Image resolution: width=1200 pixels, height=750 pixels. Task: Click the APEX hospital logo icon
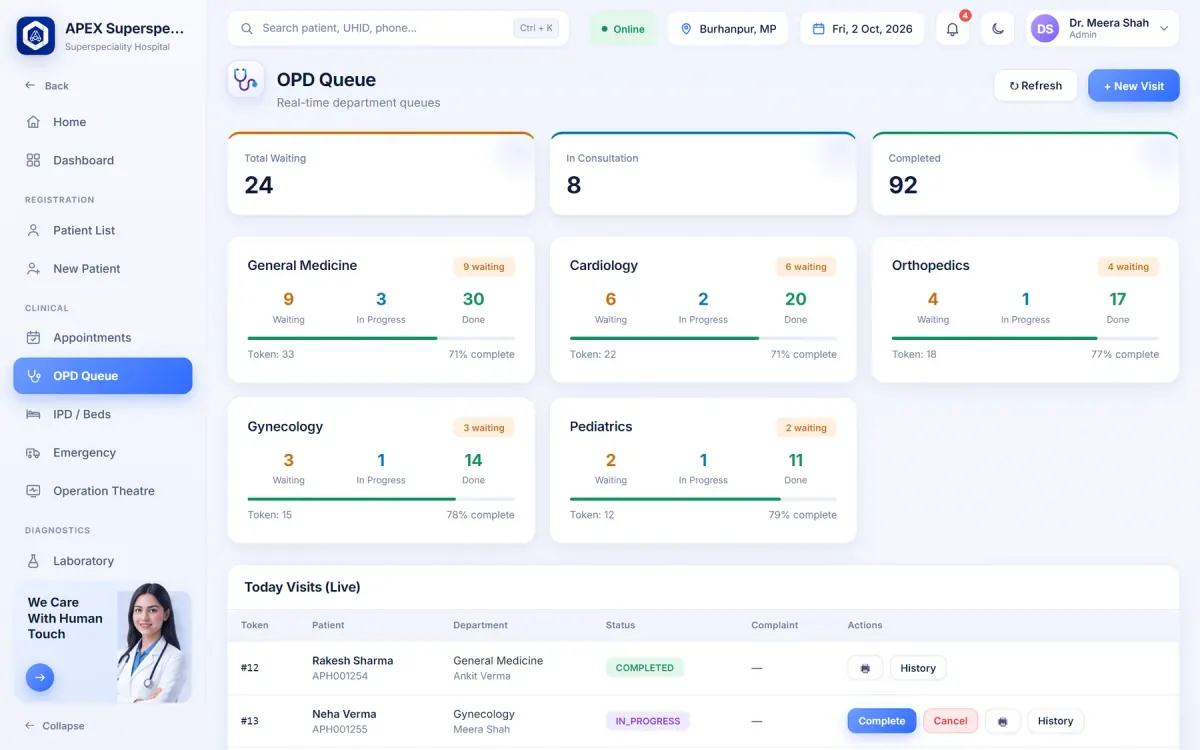pyautogui.click(x=36, y=36)
